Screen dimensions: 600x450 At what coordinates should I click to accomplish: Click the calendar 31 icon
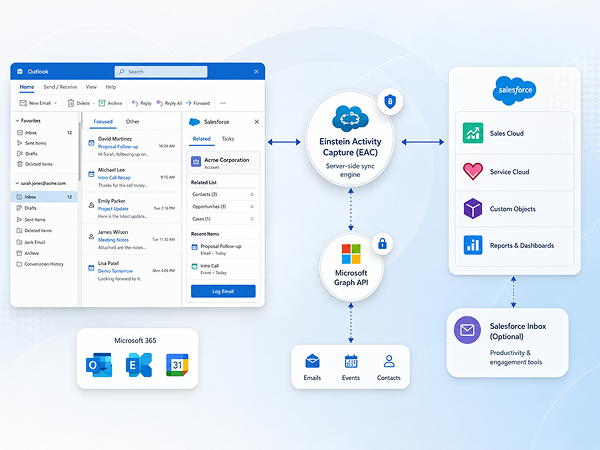click(177, 365)
